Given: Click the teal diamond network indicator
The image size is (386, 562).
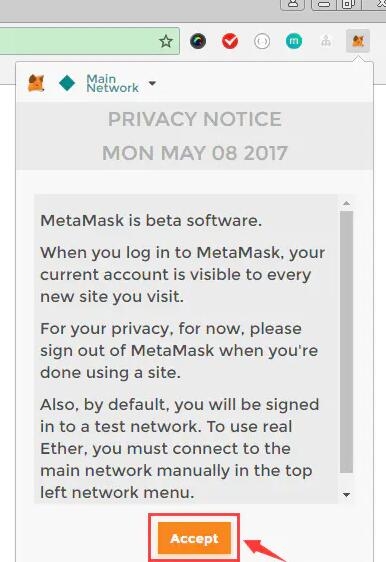Looking at the screenshot, I should [x=67, y=83].
